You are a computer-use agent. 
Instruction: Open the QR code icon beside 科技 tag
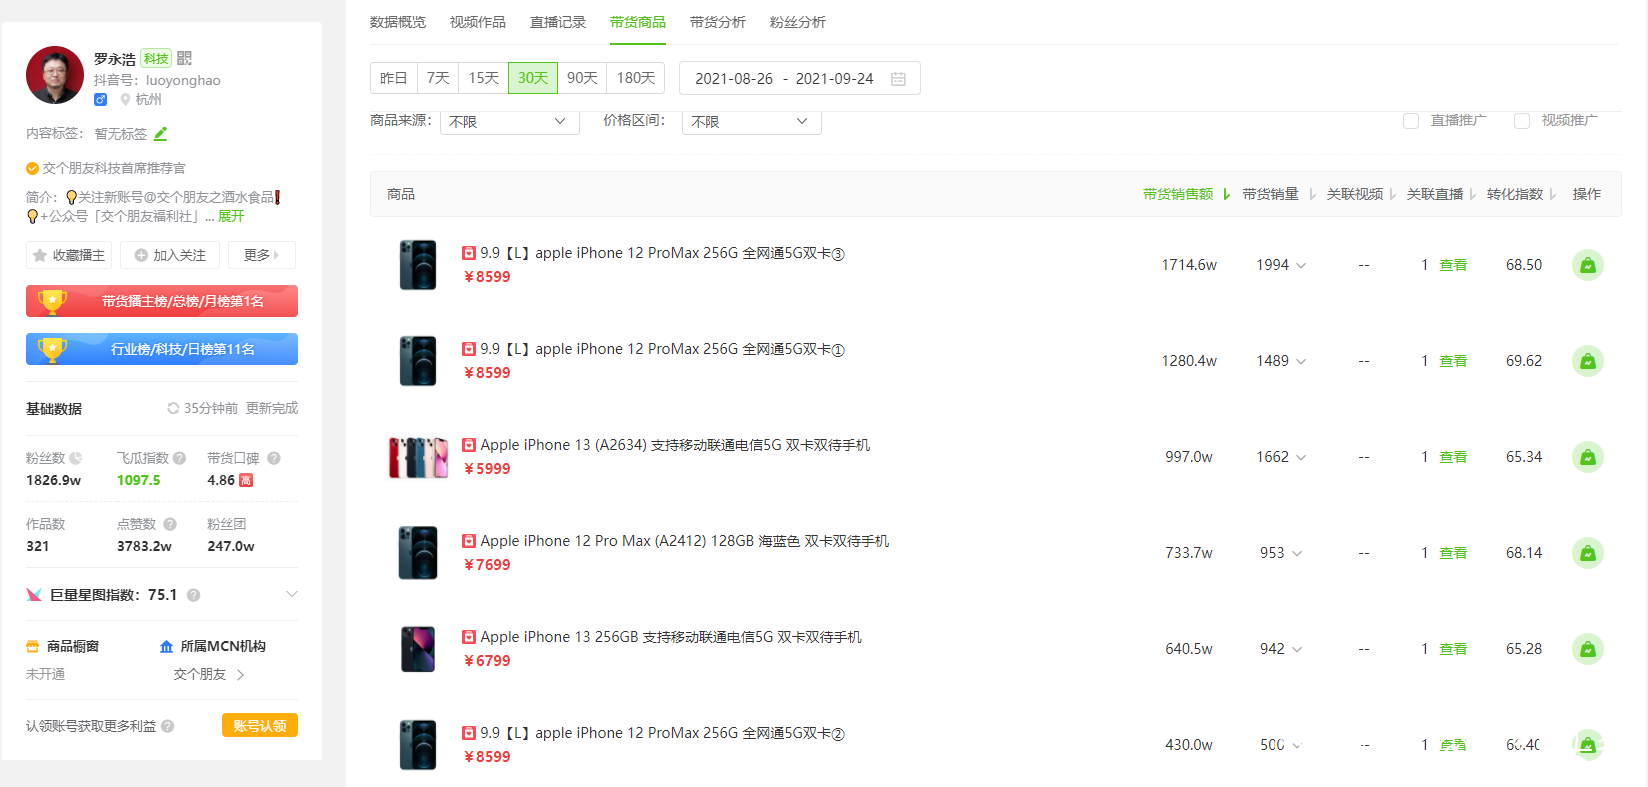click(184, 58)
